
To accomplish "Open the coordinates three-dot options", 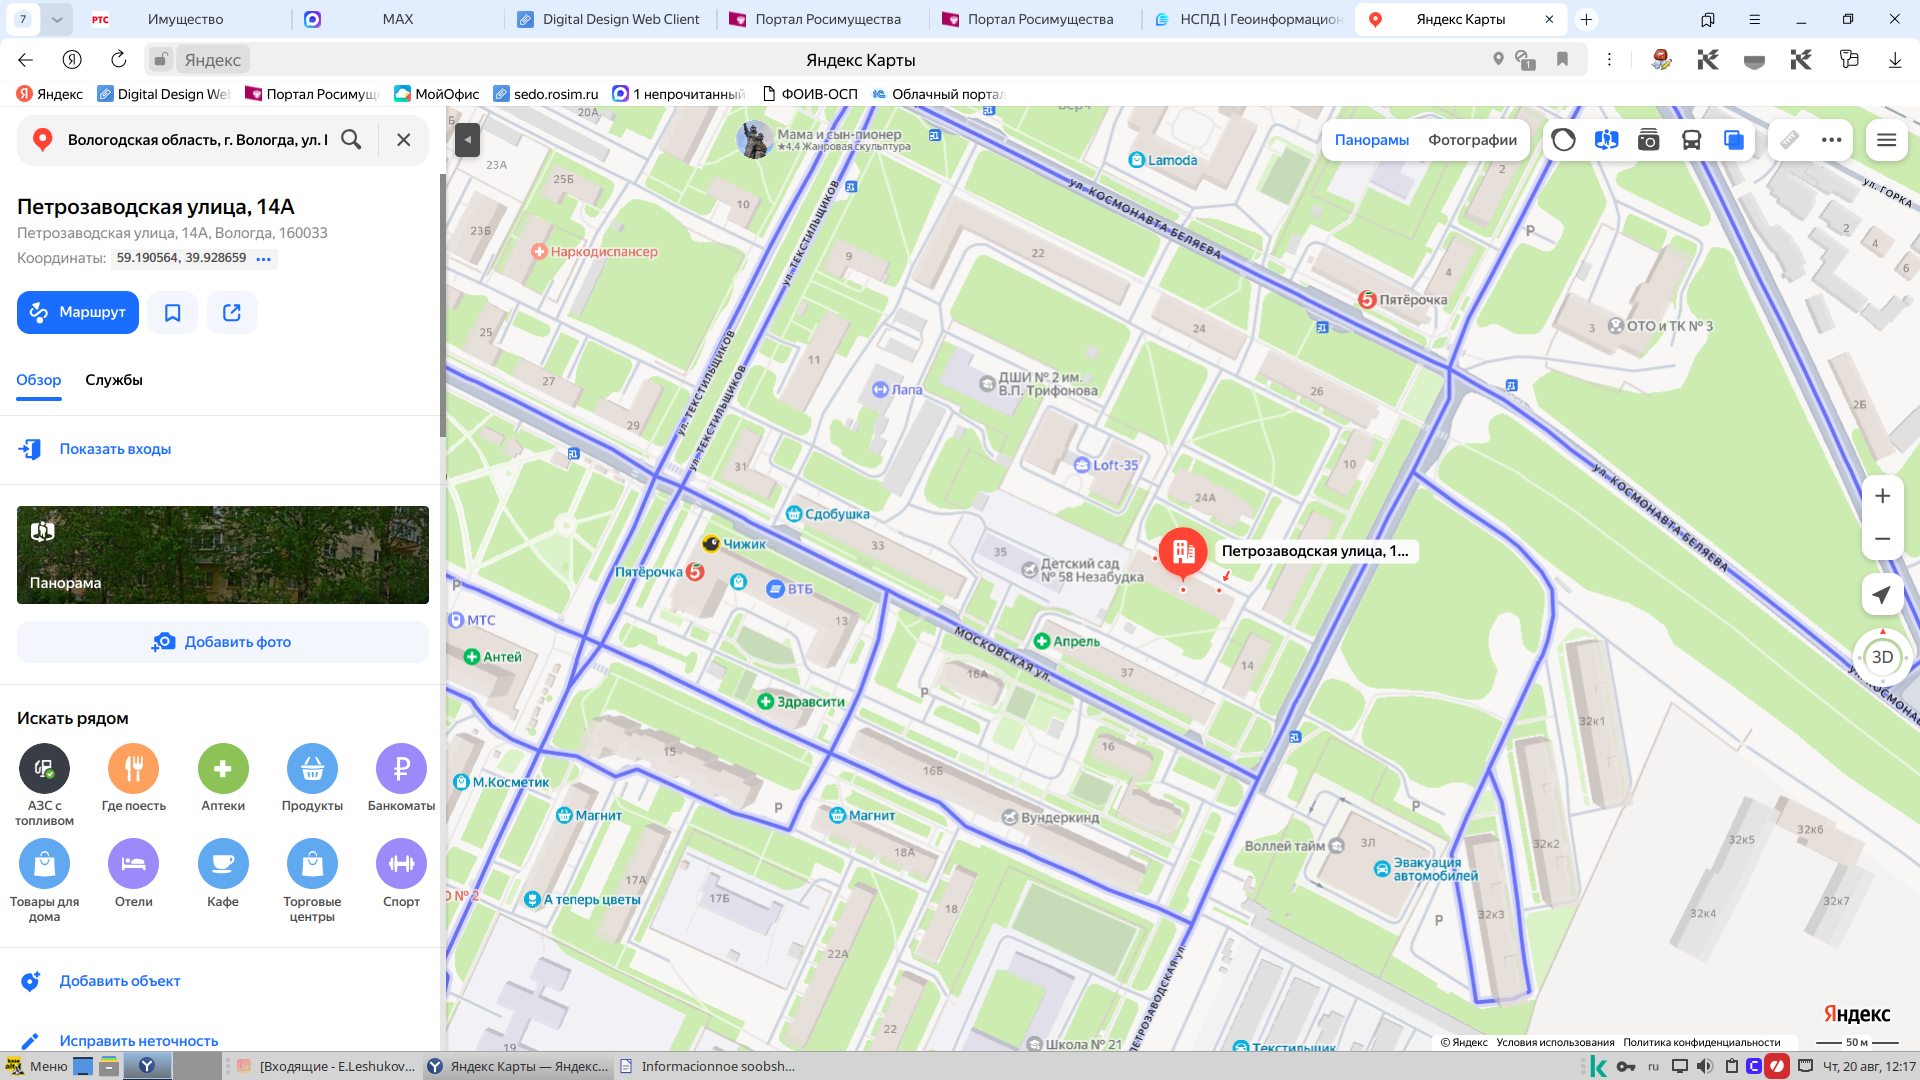I will pyautogui.click(x=264, y=258).
